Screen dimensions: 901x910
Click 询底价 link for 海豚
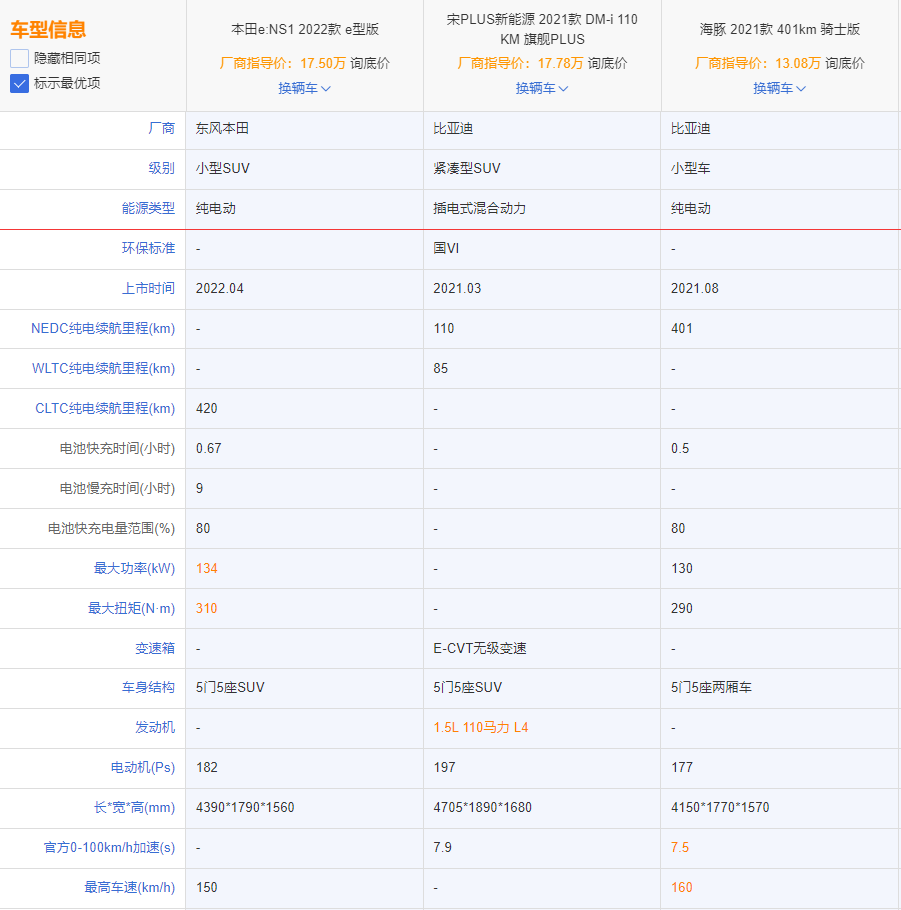click(x=845, y=63)
